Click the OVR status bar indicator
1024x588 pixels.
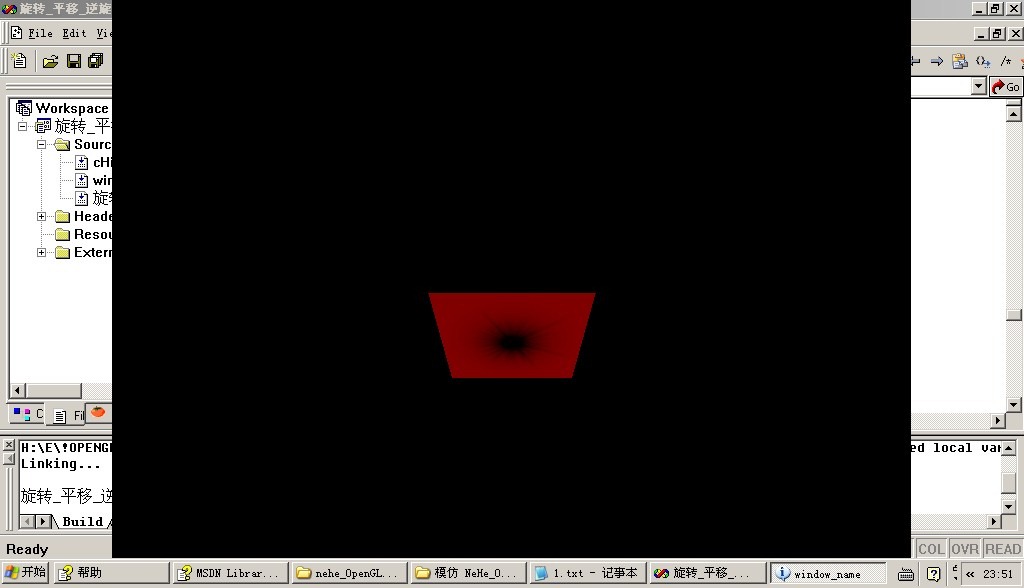[x=965, y=549]
